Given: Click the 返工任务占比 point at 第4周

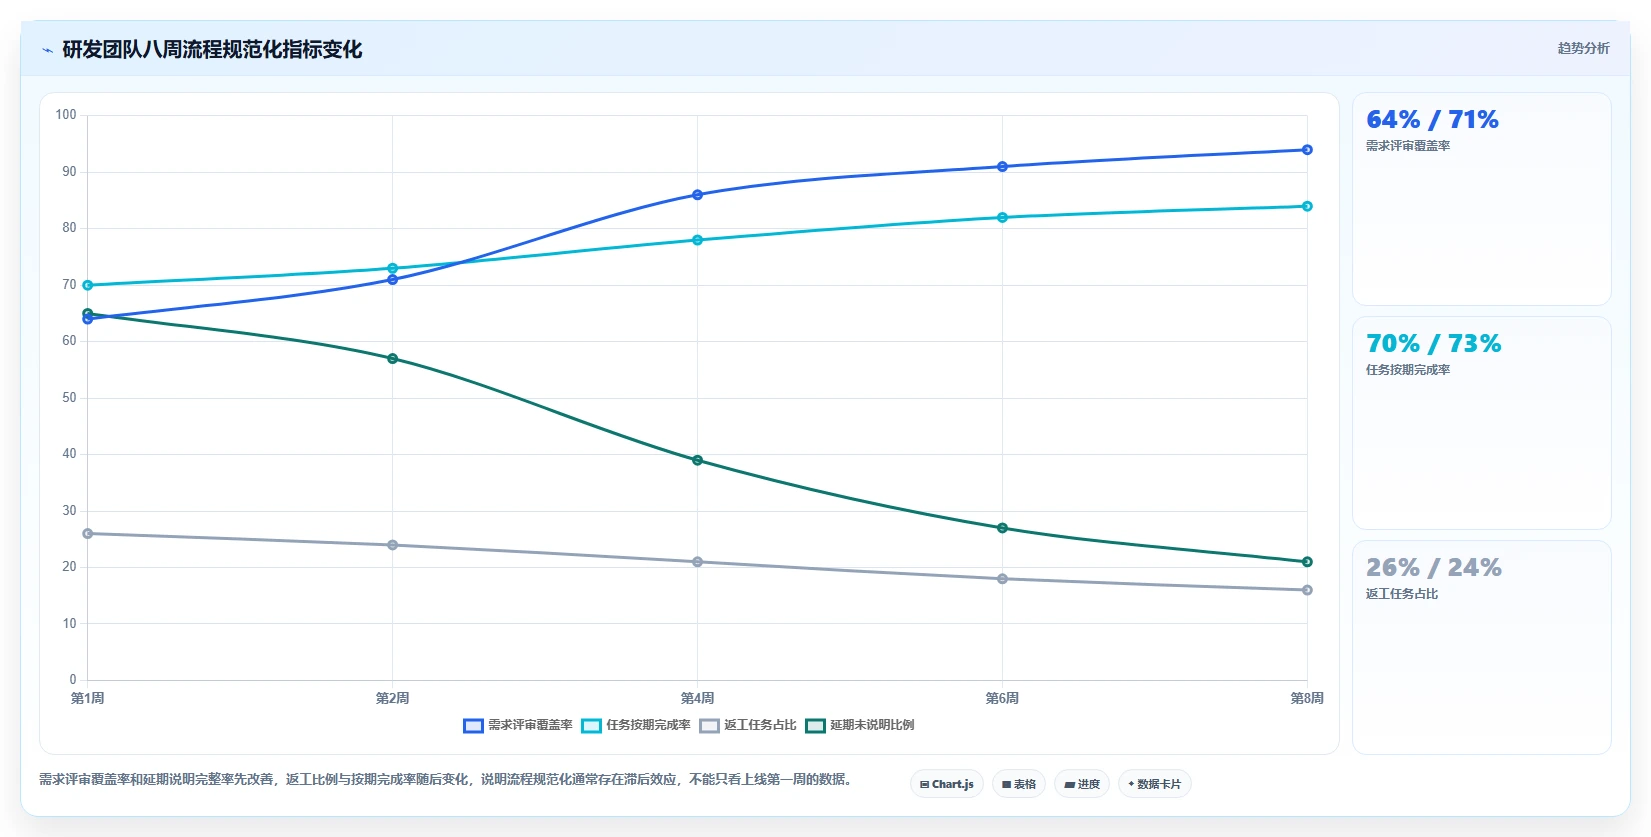Looking at the screenshot, I should [697, 562].
